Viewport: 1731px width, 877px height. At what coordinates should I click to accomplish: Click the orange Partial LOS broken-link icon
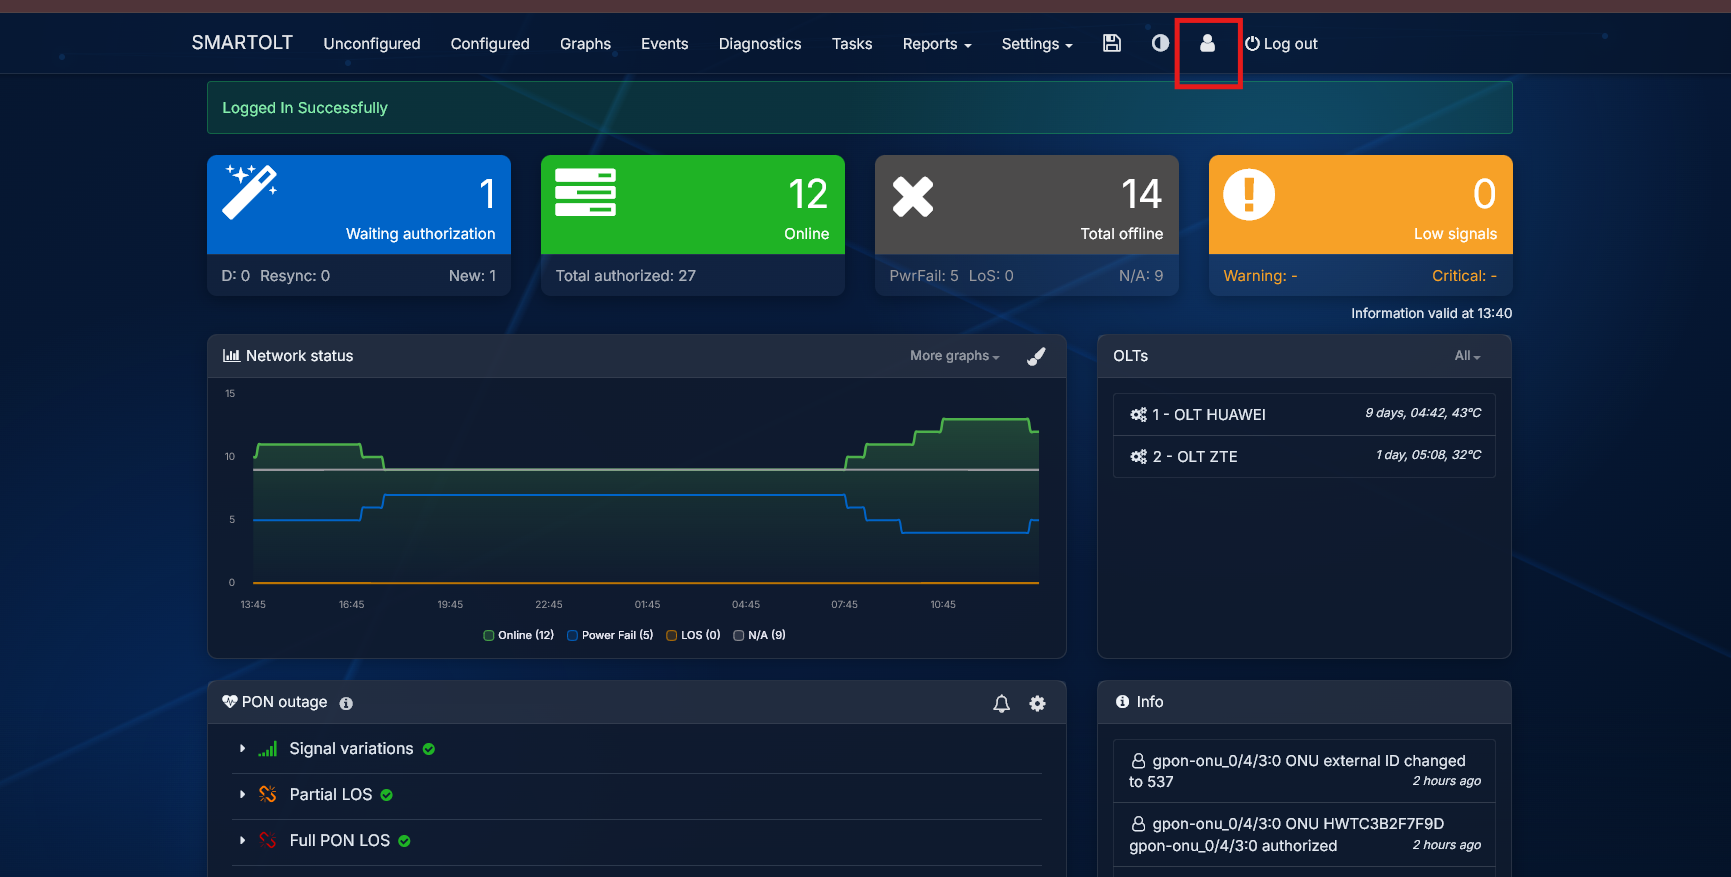point(267,795)
